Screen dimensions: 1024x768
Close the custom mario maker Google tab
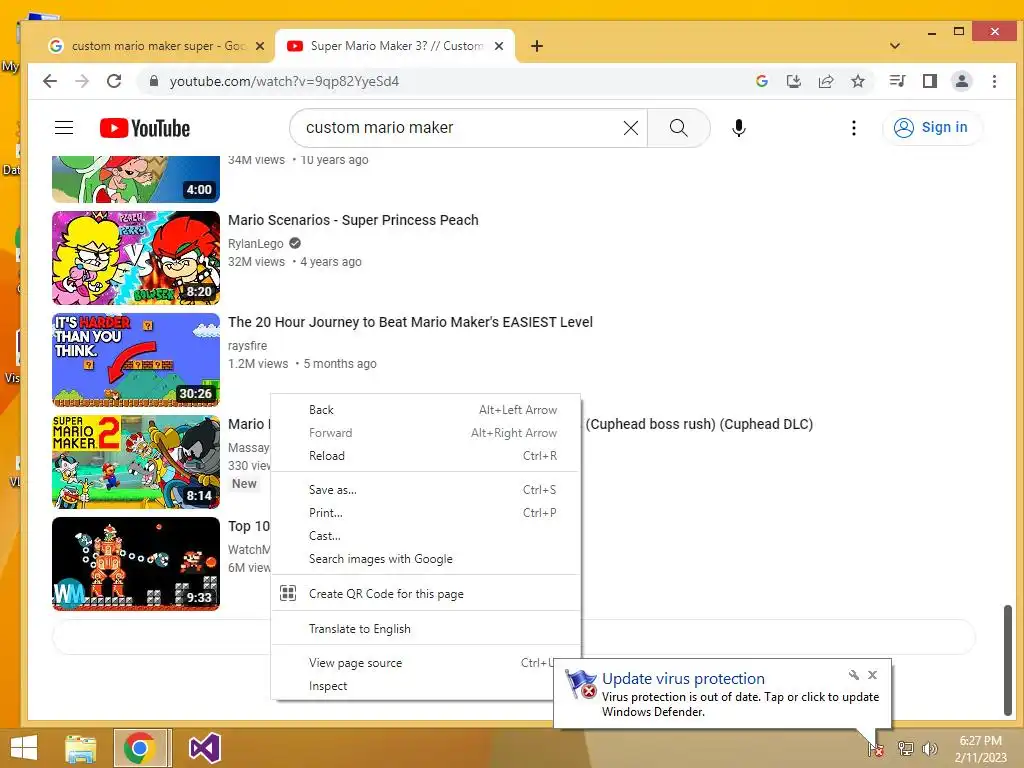(x=260, y=46)
